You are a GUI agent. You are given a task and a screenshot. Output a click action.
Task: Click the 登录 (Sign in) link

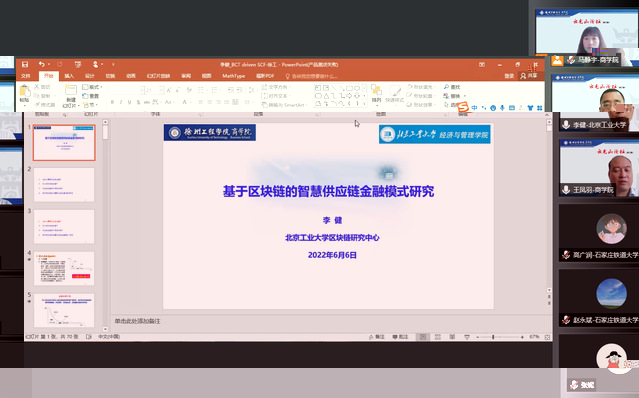(x=509, y=76)
